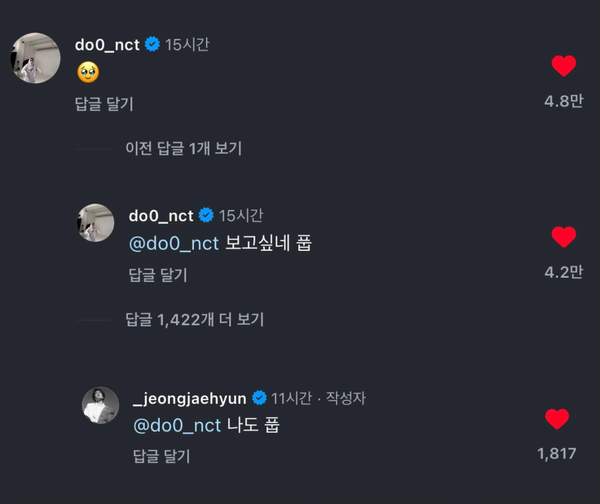The image size is (600, 504).
Task: View the 1,817 likes count on _jeongjaehyun's reply
Action: [557, 453]
